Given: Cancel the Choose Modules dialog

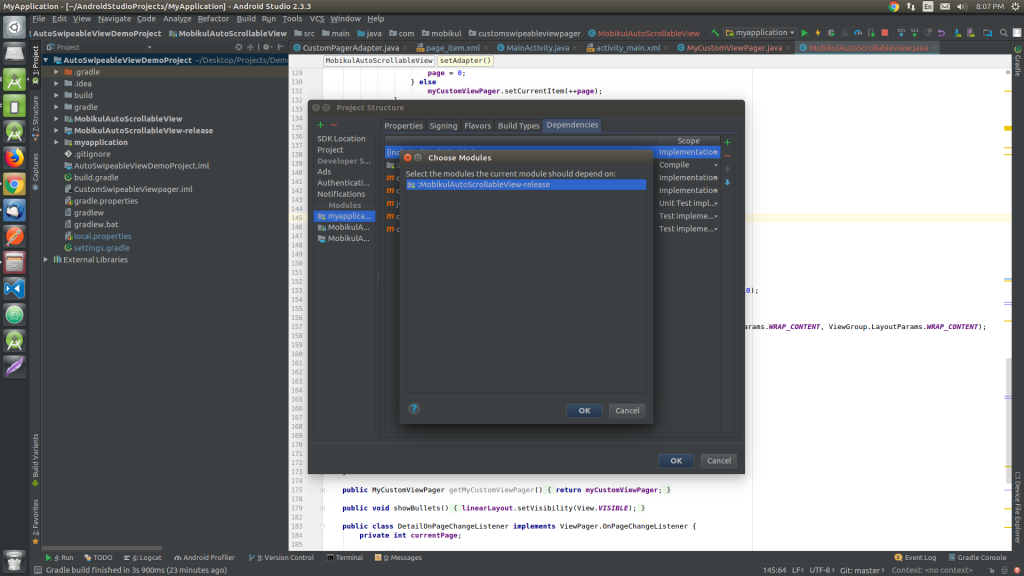Looking at the screenshot, I should pos(627,410).
